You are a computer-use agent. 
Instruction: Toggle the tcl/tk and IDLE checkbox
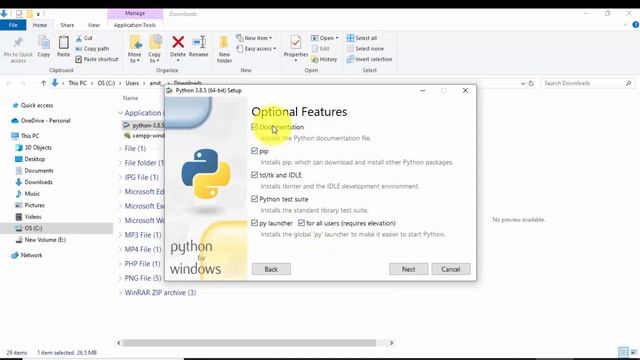coord(255,175)
